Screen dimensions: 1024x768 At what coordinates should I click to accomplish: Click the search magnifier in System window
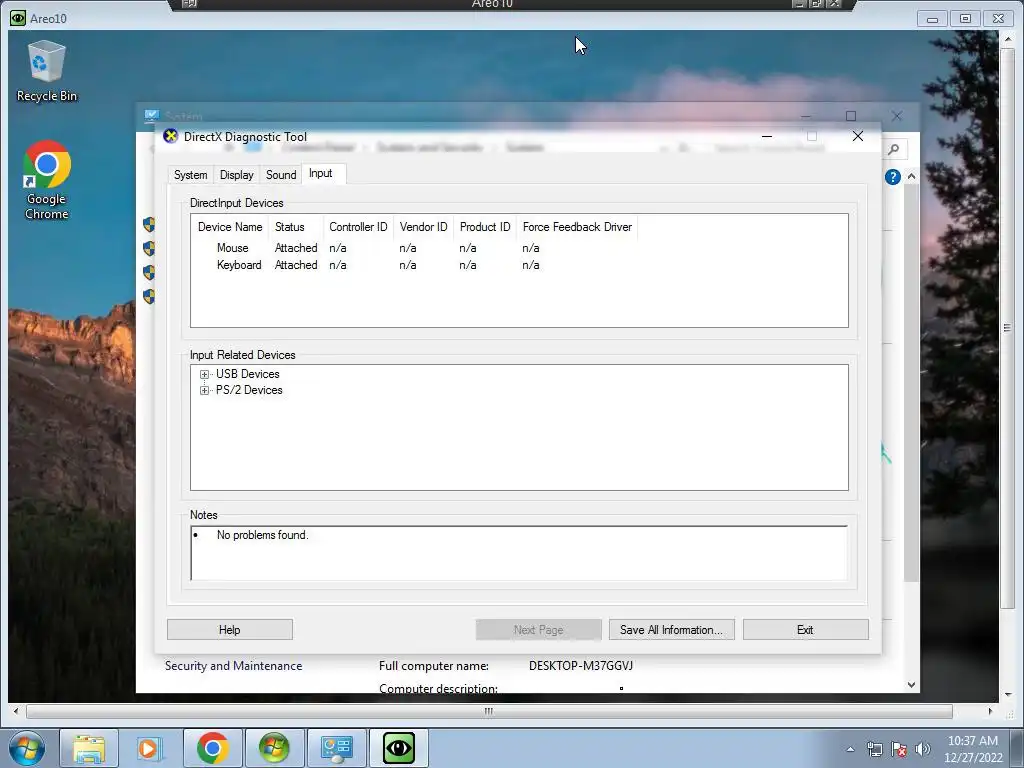click(x=893, y=150)
